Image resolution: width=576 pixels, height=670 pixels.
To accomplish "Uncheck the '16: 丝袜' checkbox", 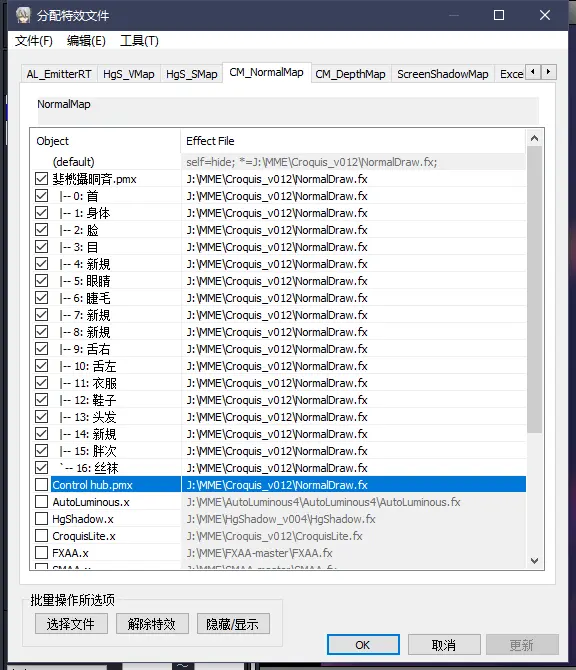I will click(41, 467).
